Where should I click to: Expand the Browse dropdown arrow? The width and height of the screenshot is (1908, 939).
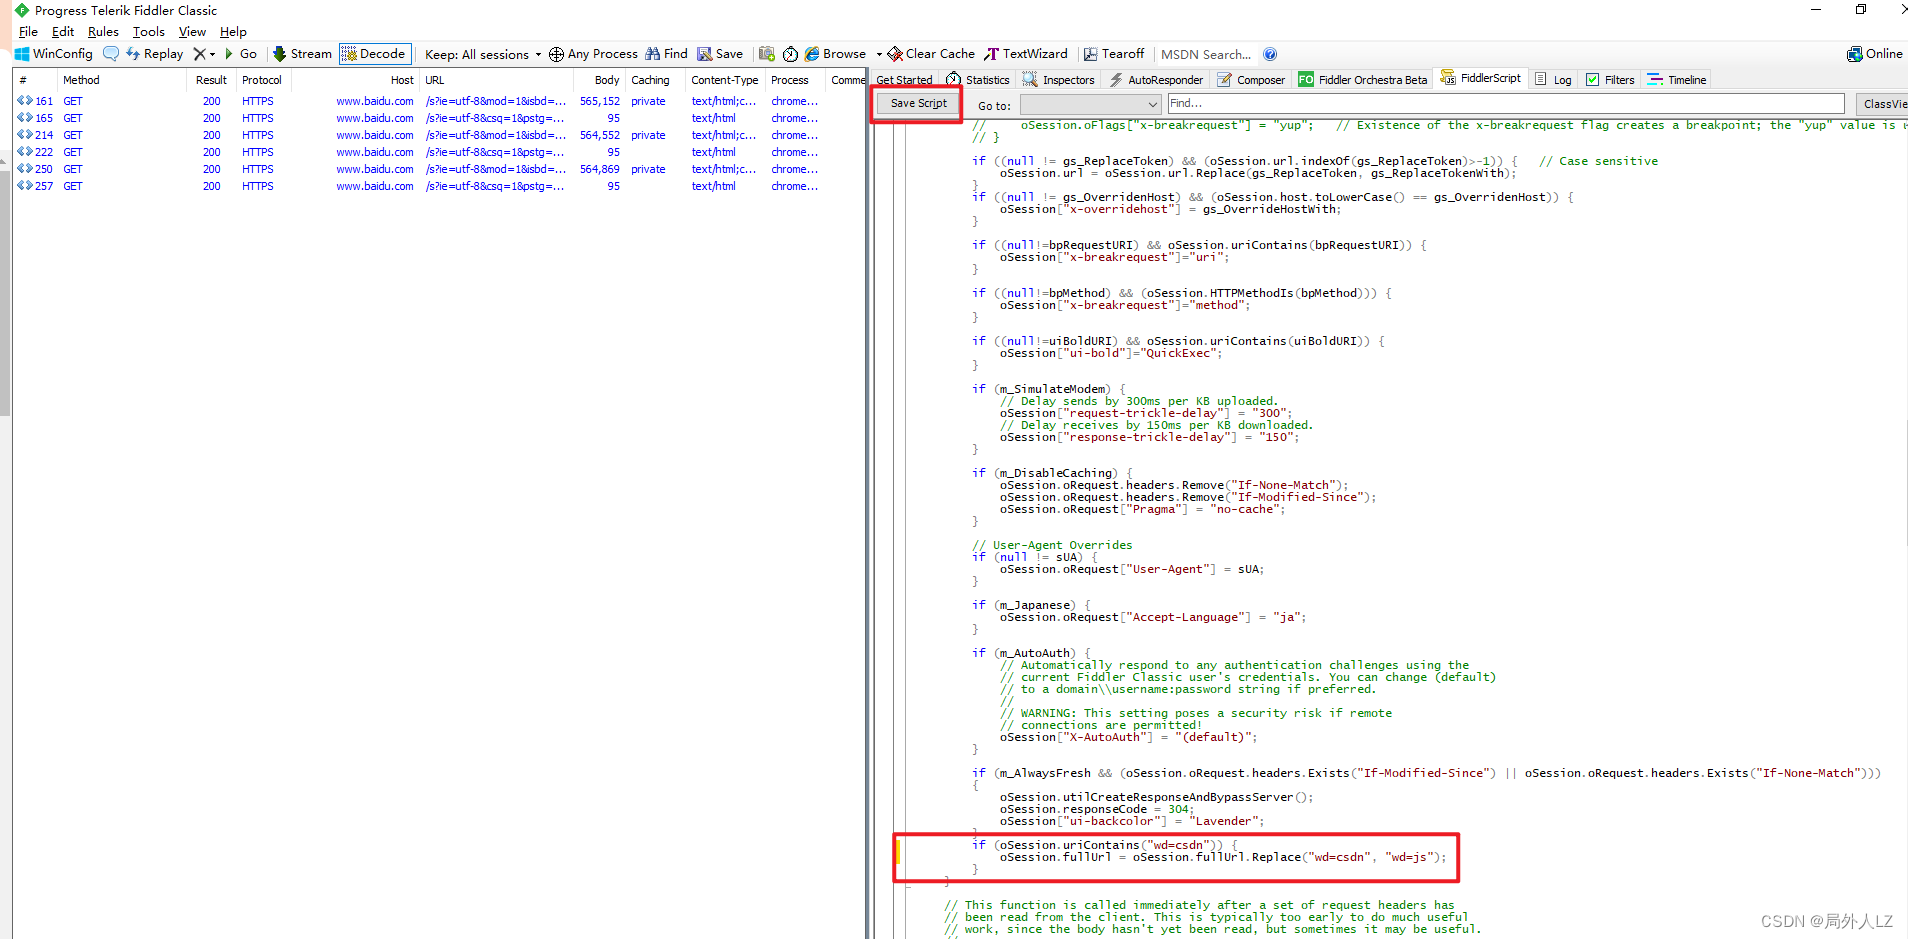[879, 54]
